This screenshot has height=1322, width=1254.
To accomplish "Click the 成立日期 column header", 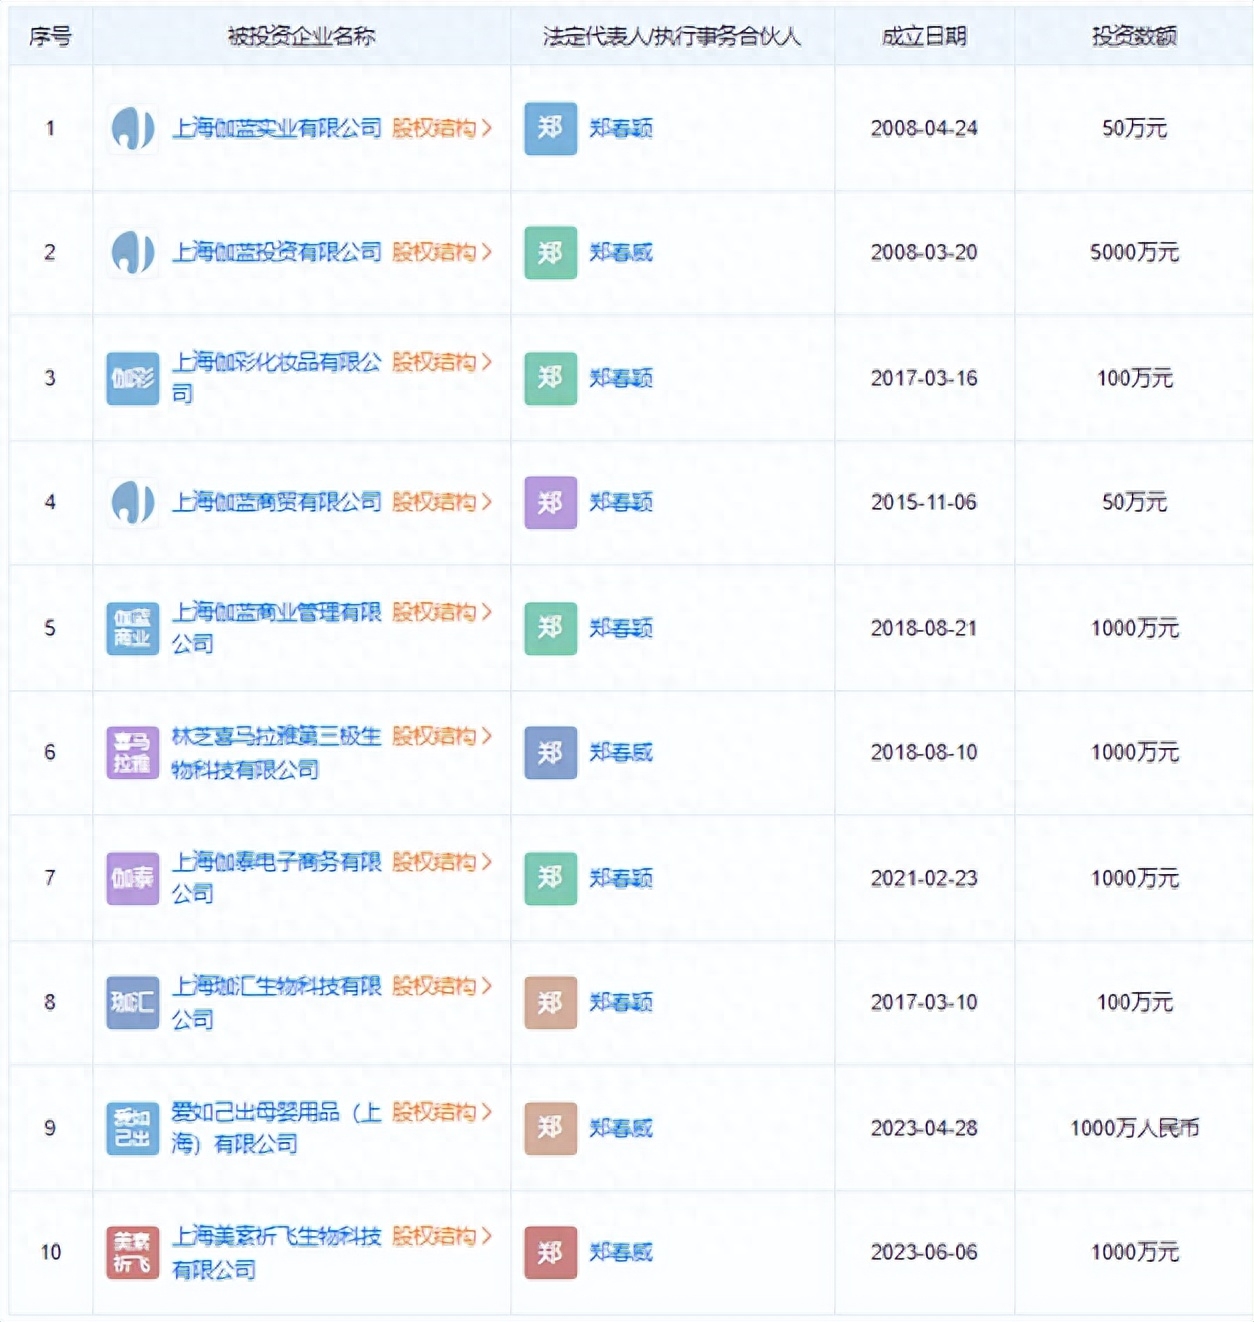I will point(923,37).
